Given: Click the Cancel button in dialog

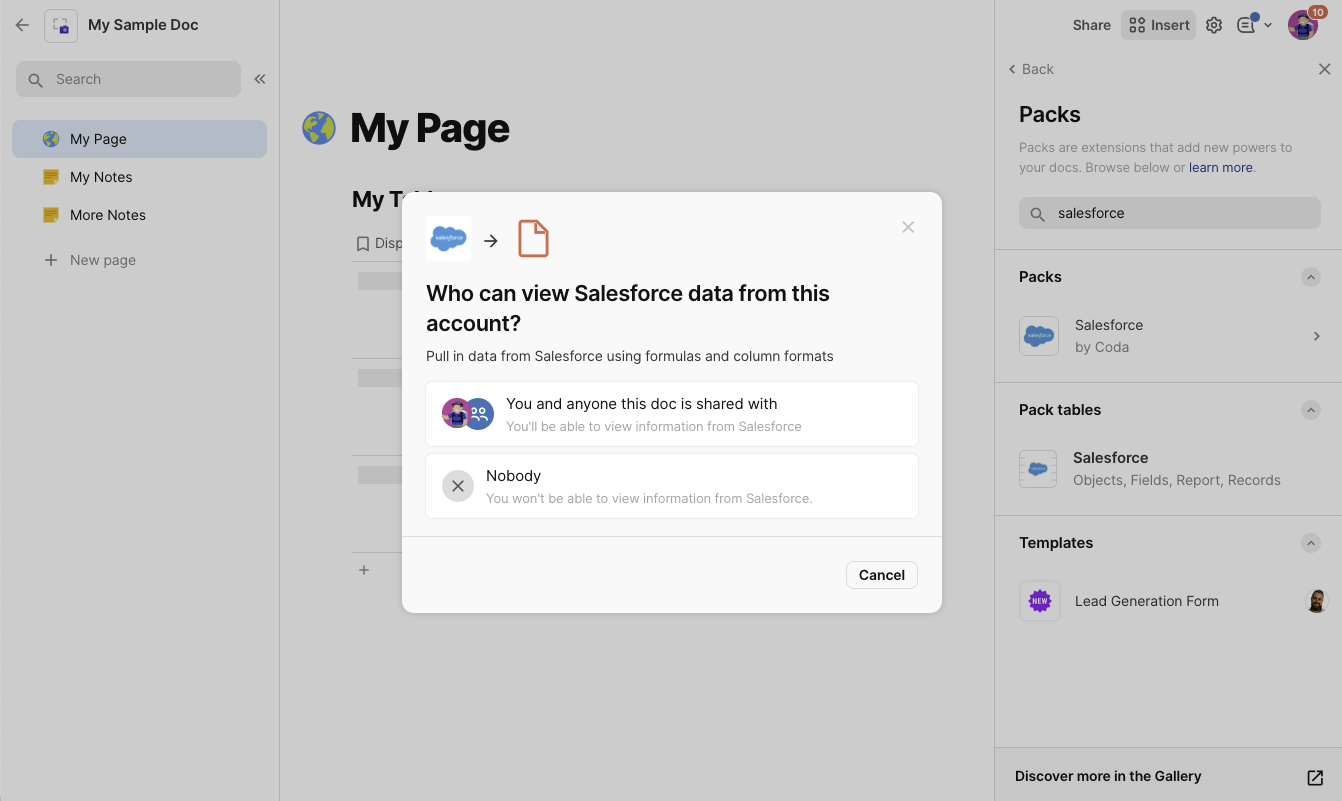Looking at the screenshot, I should click(x=881, y=575).
